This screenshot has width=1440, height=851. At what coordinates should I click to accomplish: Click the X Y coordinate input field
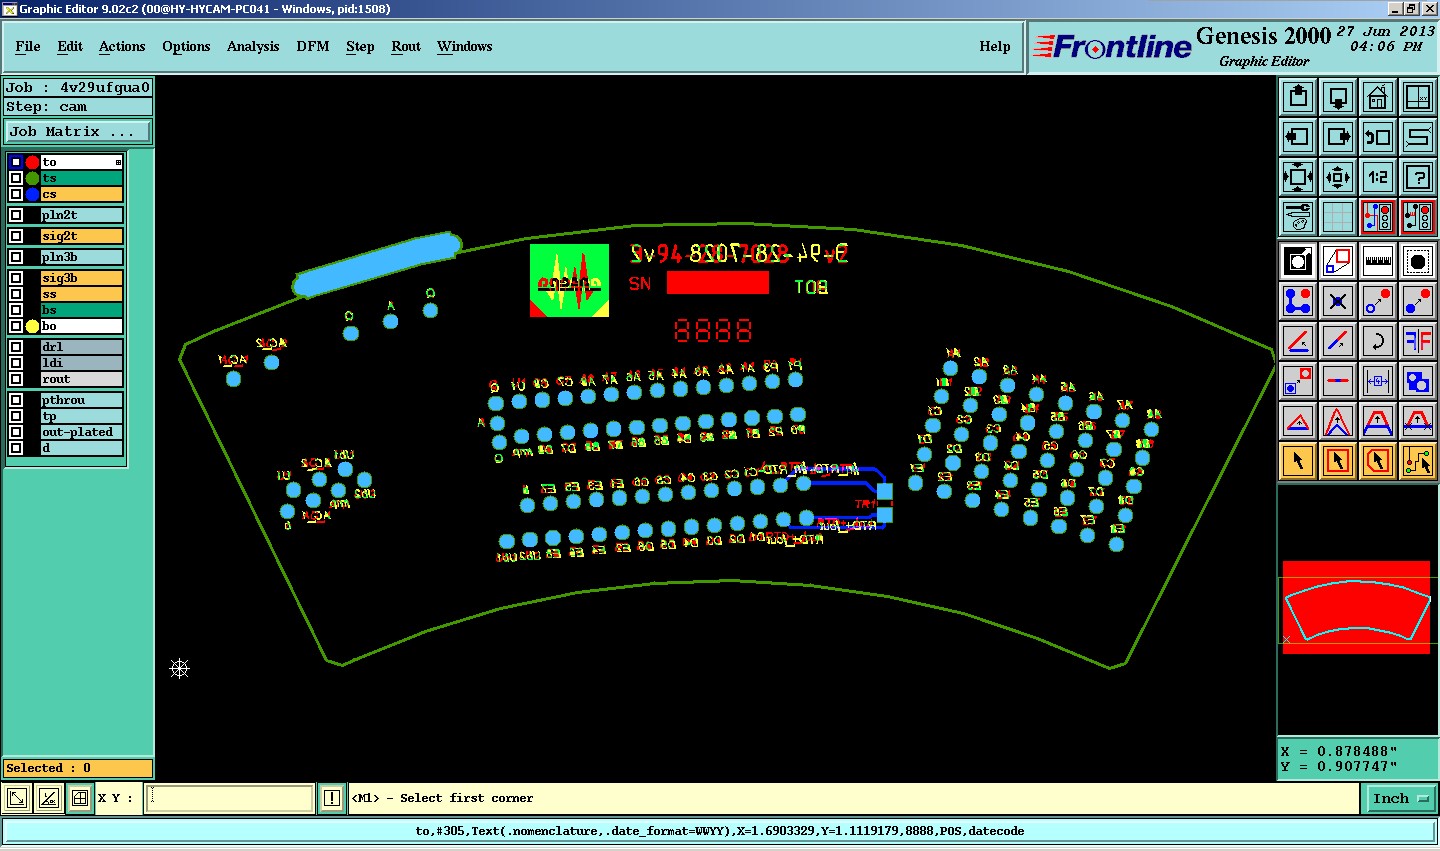pos(230,798)
